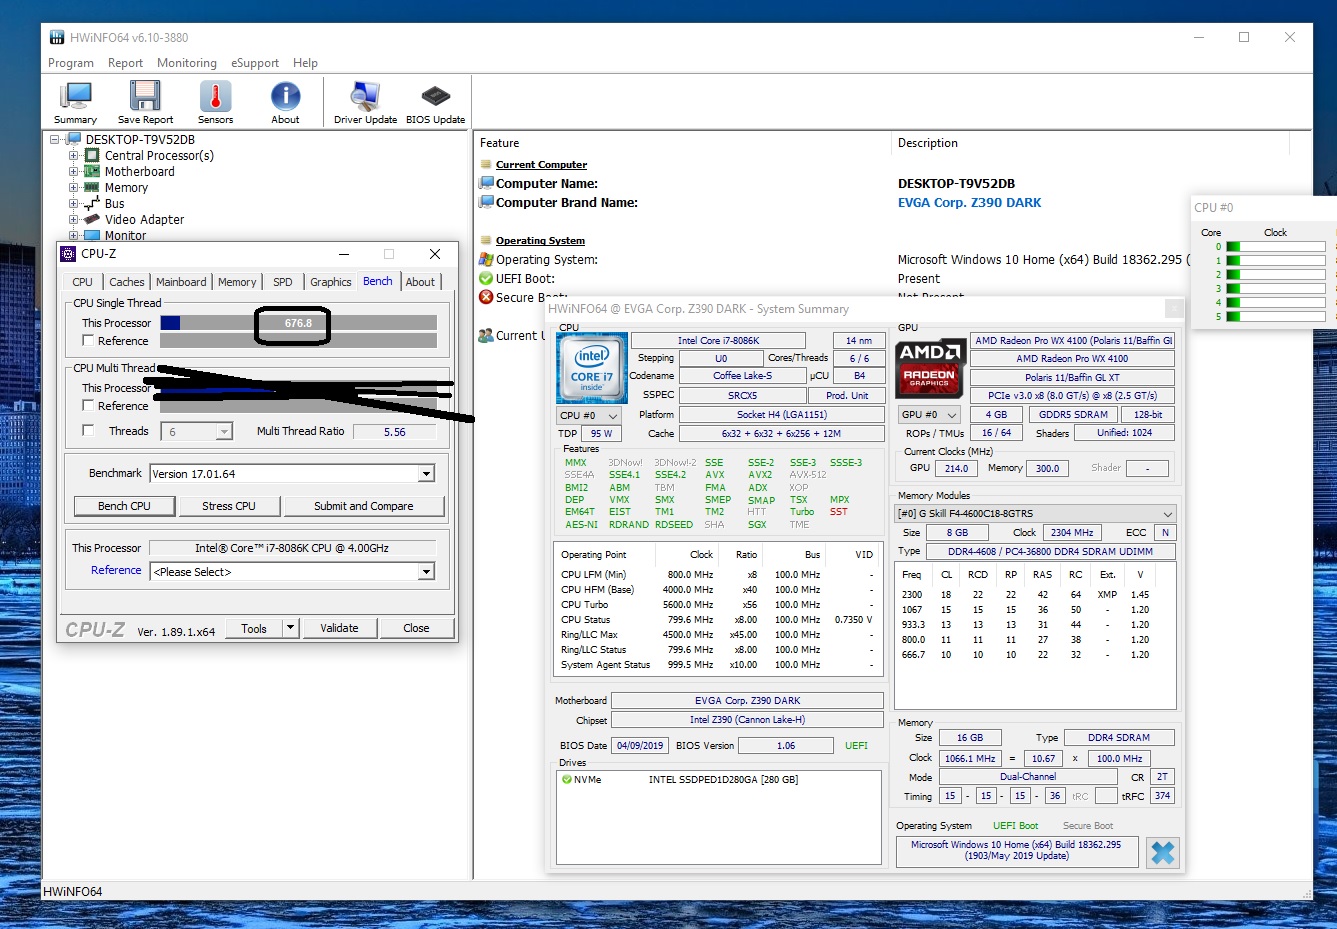Click the Bus tree icon
The width and height of the screenshot is (1337, 929).
(92, 204)
